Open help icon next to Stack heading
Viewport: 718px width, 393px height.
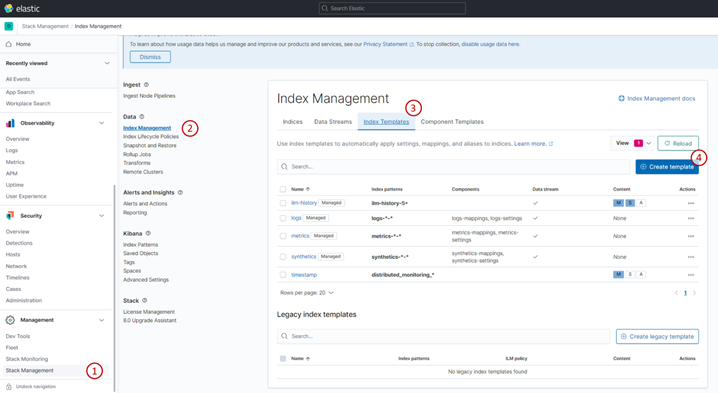pos(145,300)
